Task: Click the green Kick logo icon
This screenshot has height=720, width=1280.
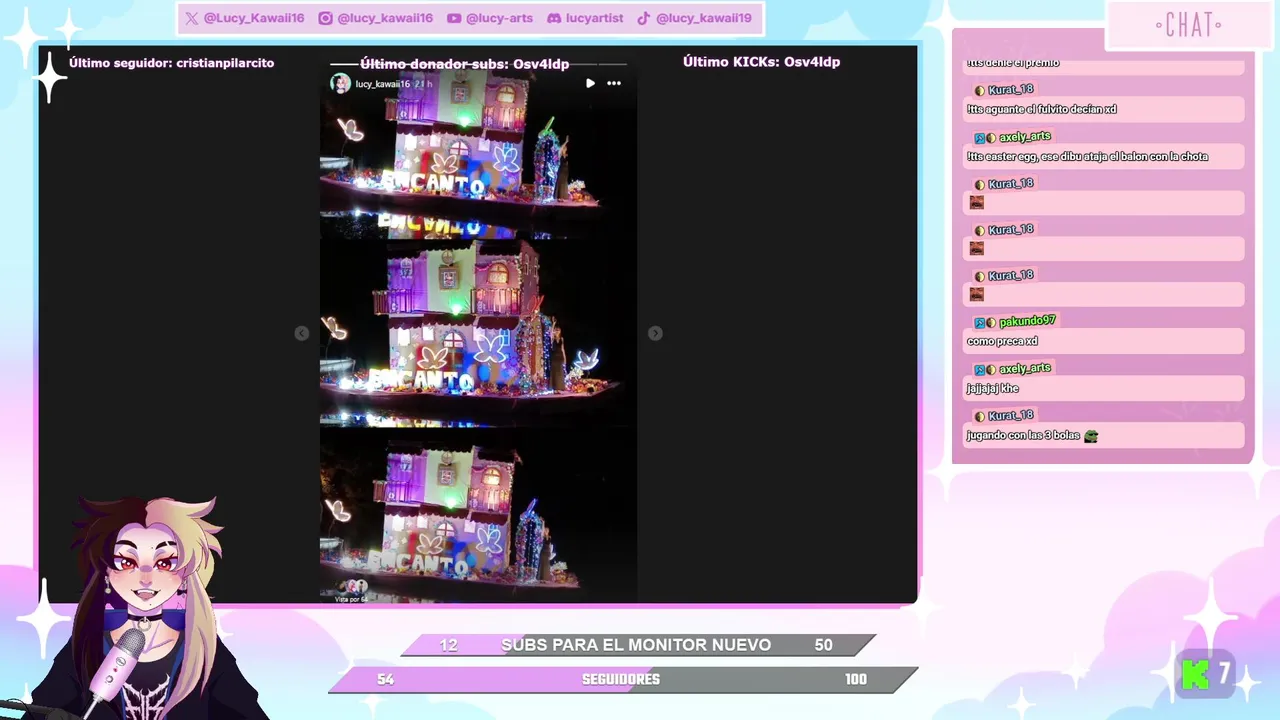Action: click(x=1196, y=675)
